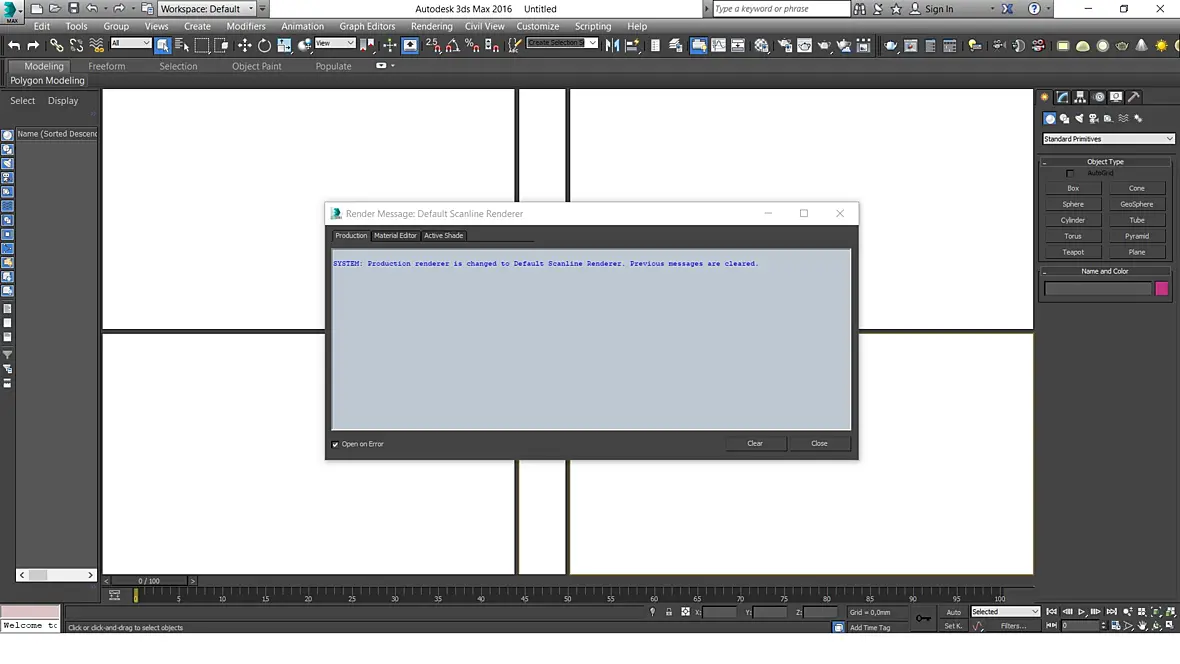This screenshot has width=1180, height=664.
Task: Select the Rotate tool
Action: [x=264, y=46]
